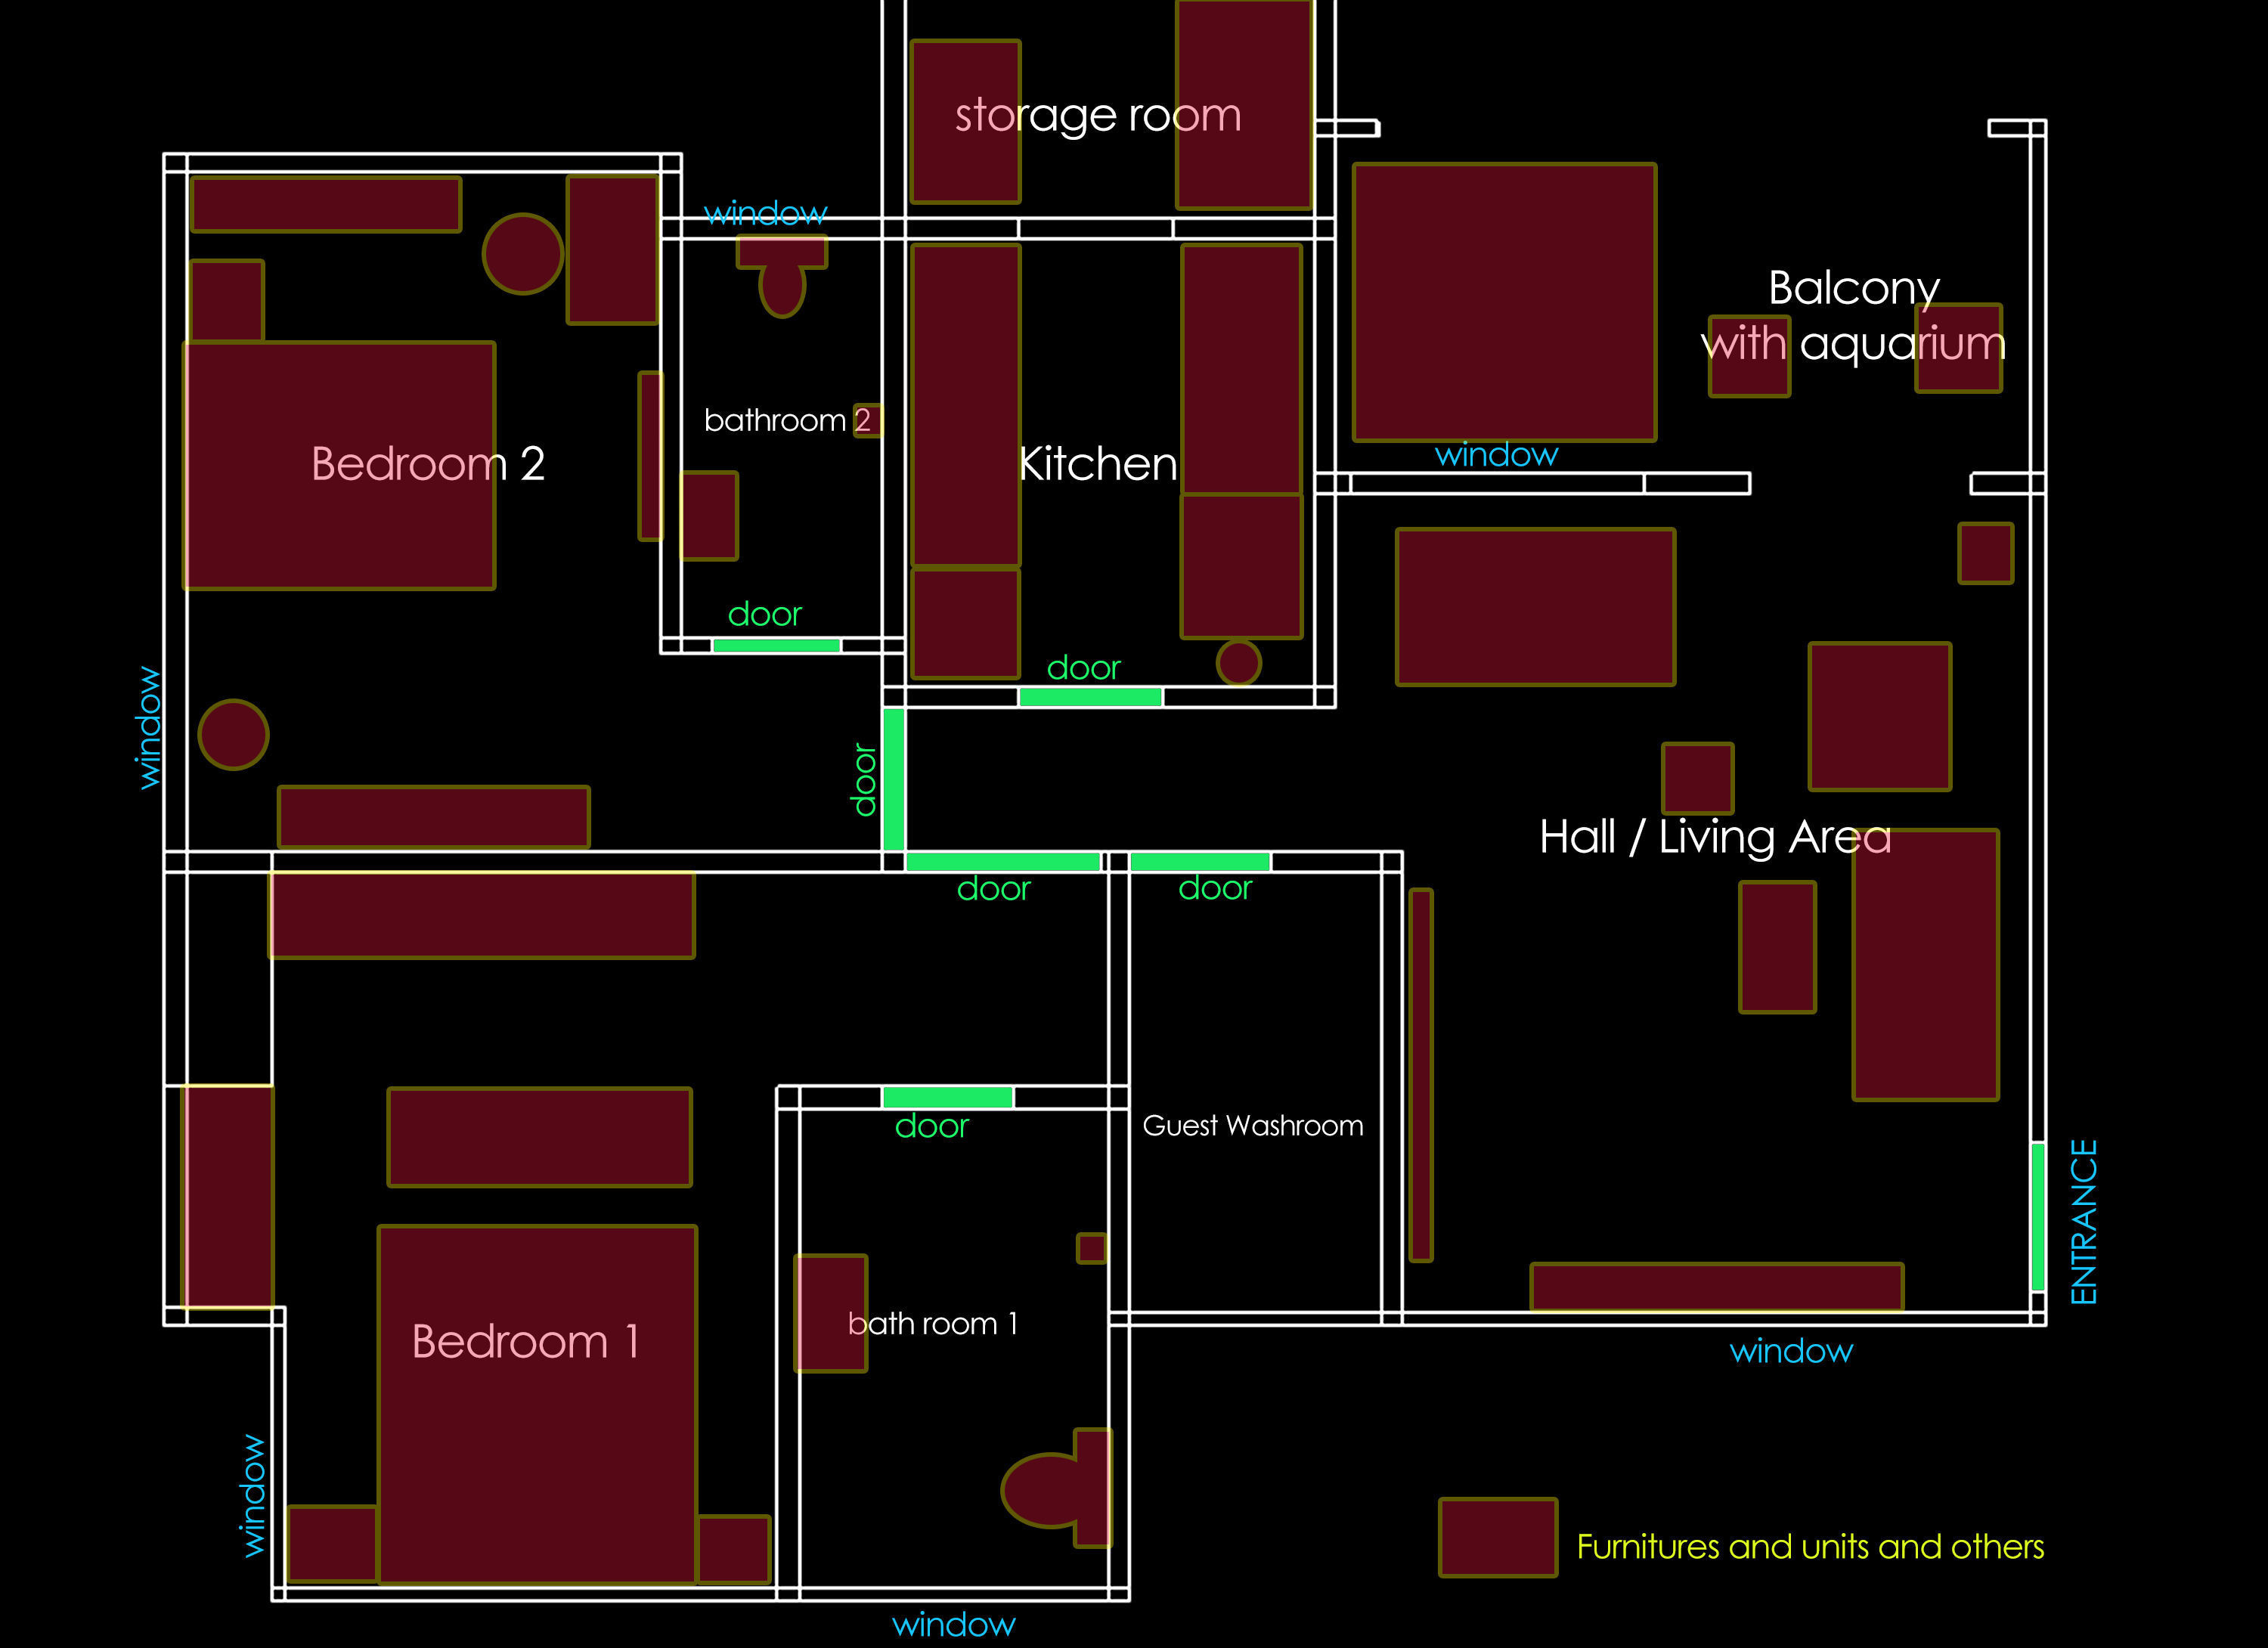This screenshot has height=1648, width=2268.
Task: Click the Kitchen green door
Action: tap(1090, 697)
